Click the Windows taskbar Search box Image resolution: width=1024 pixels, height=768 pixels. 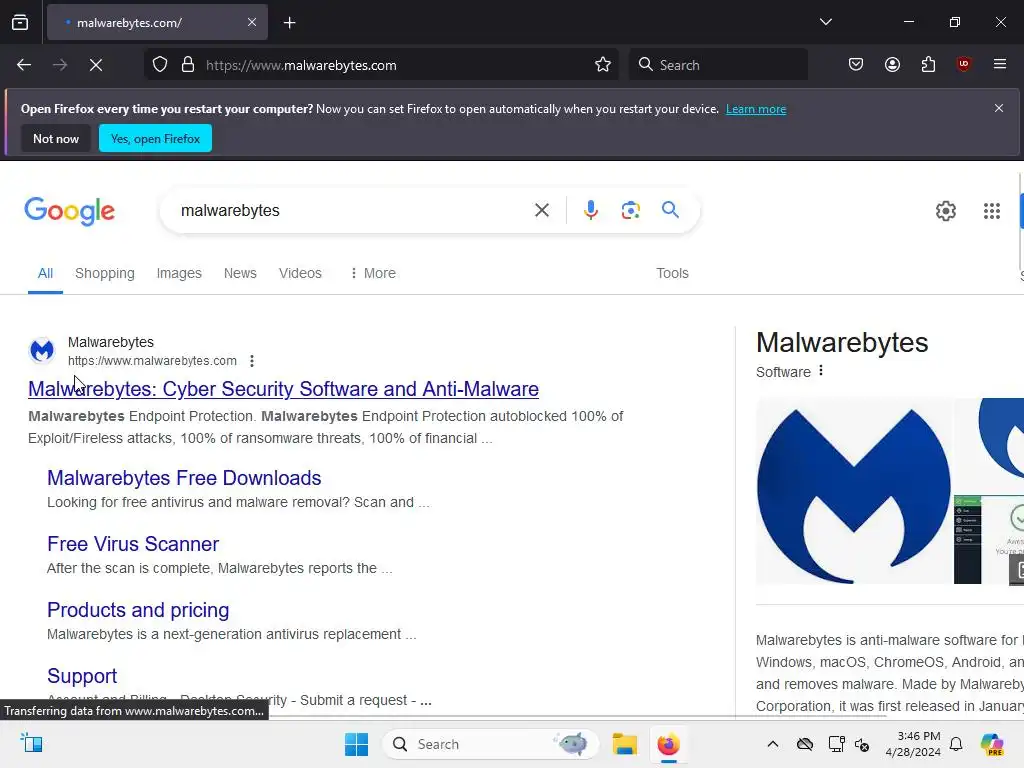click(491, 744)
